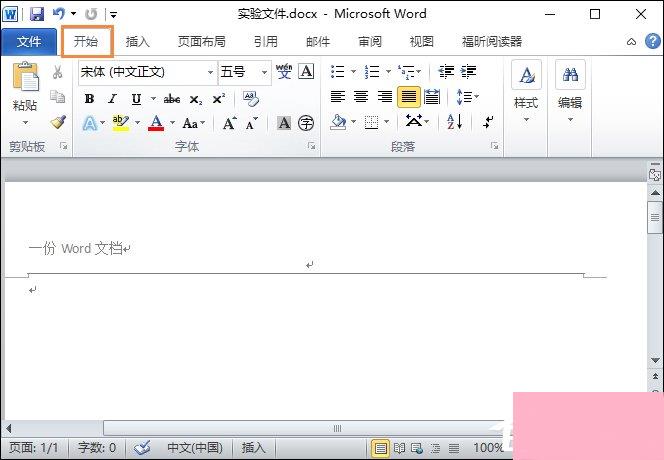The height and width of the screenshot is (460, 664).
Task: Increase paragraph indent
Action: [x=469, y=72]
